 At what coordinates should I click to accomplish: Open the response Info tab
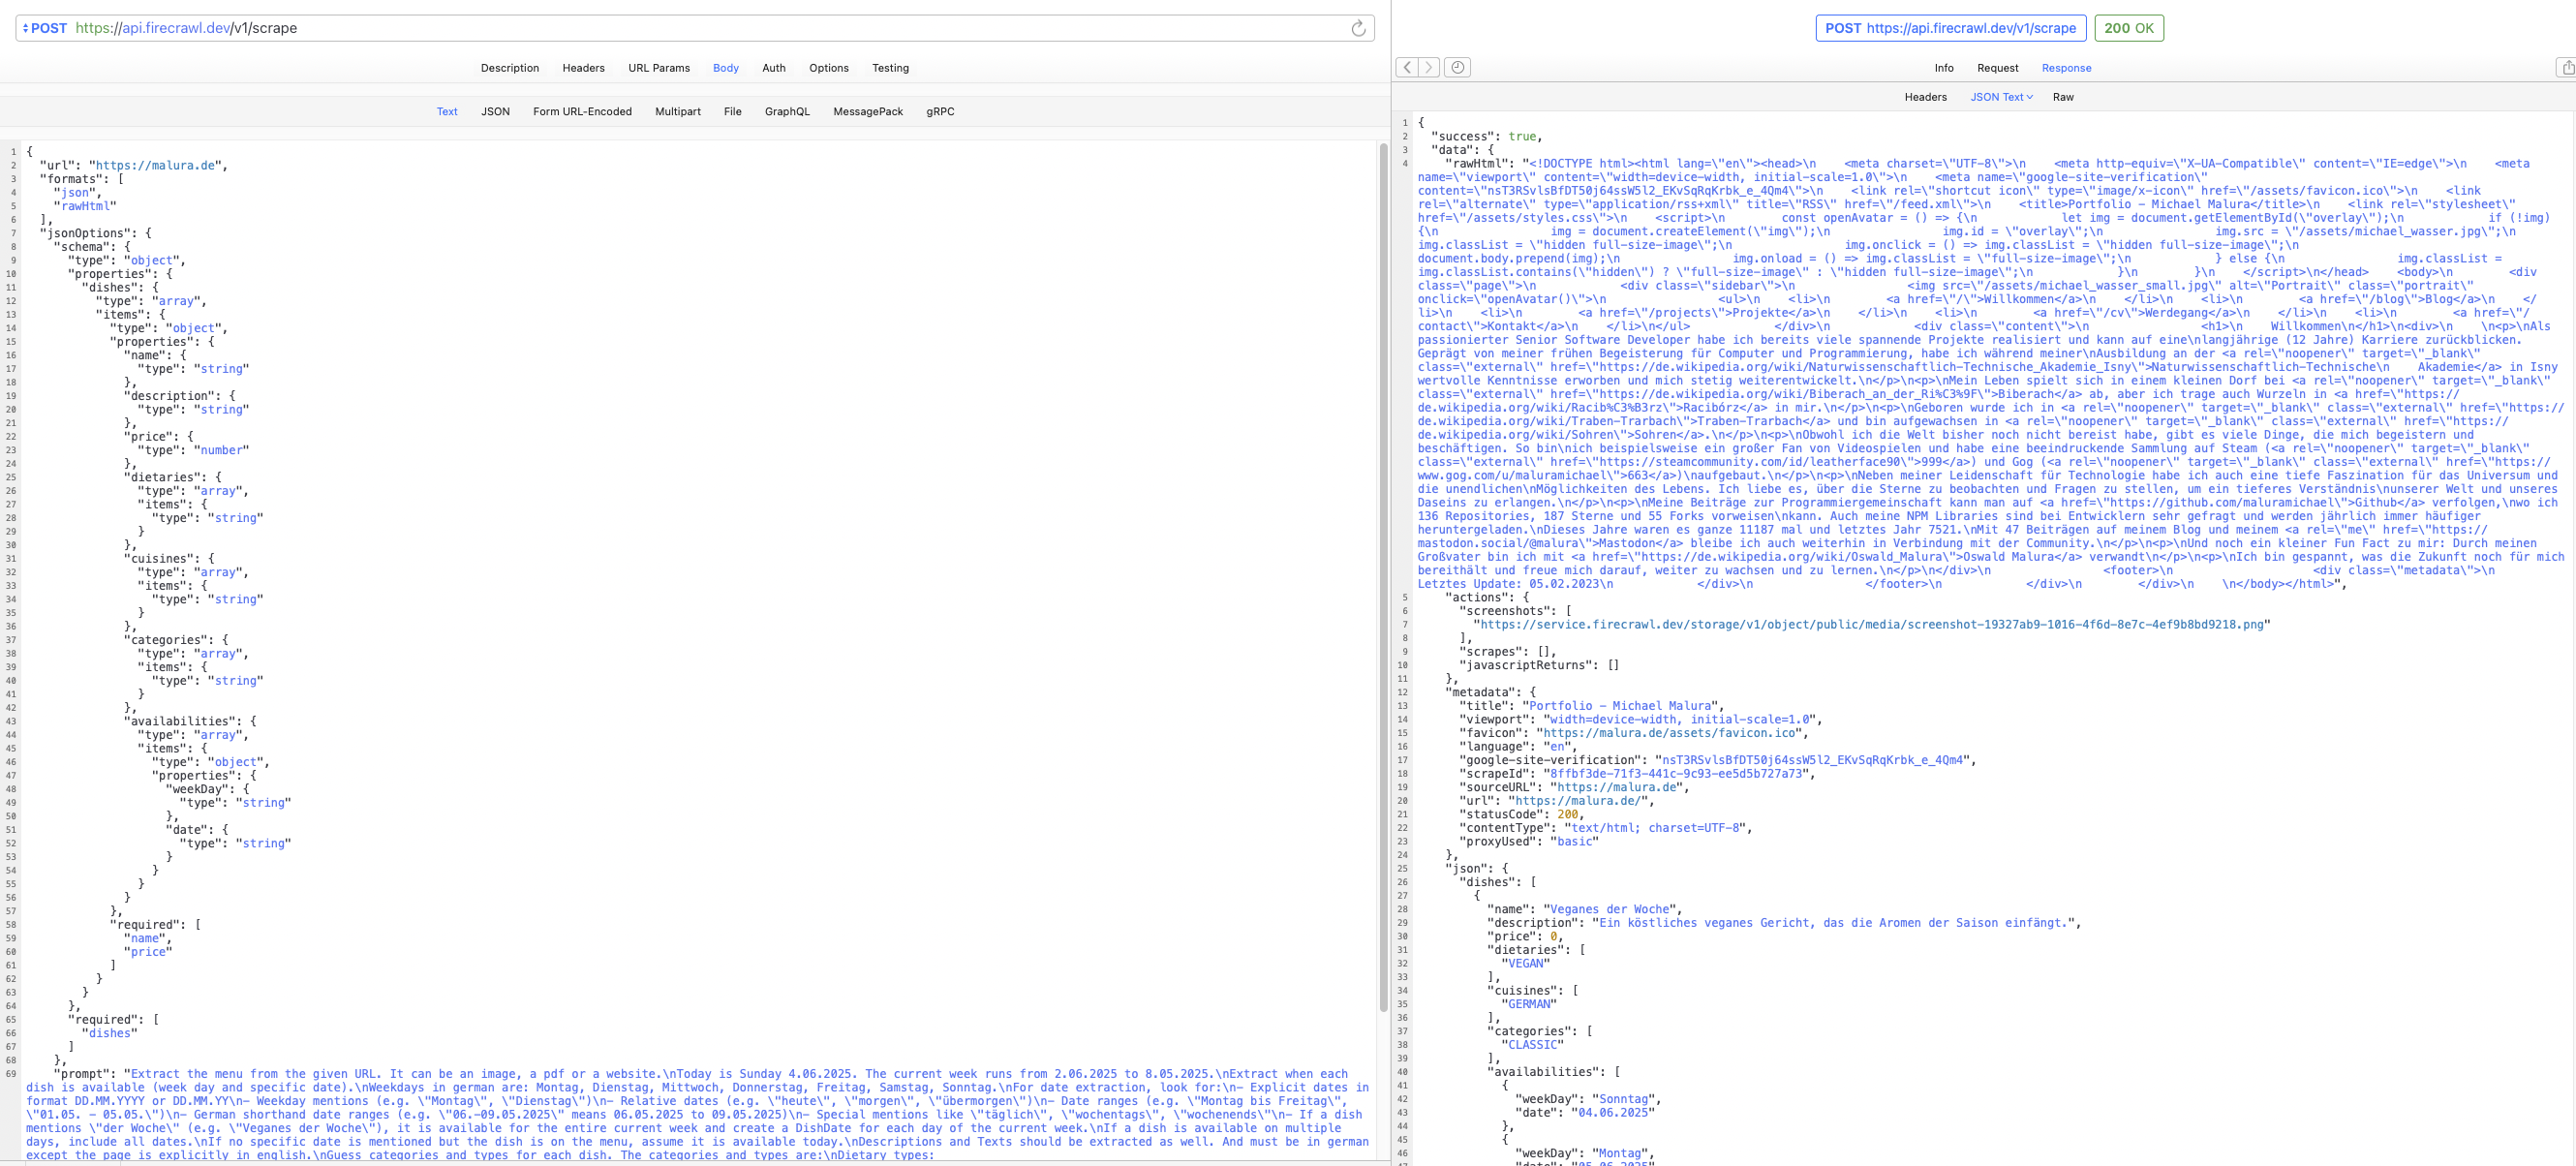point(1943,68)
